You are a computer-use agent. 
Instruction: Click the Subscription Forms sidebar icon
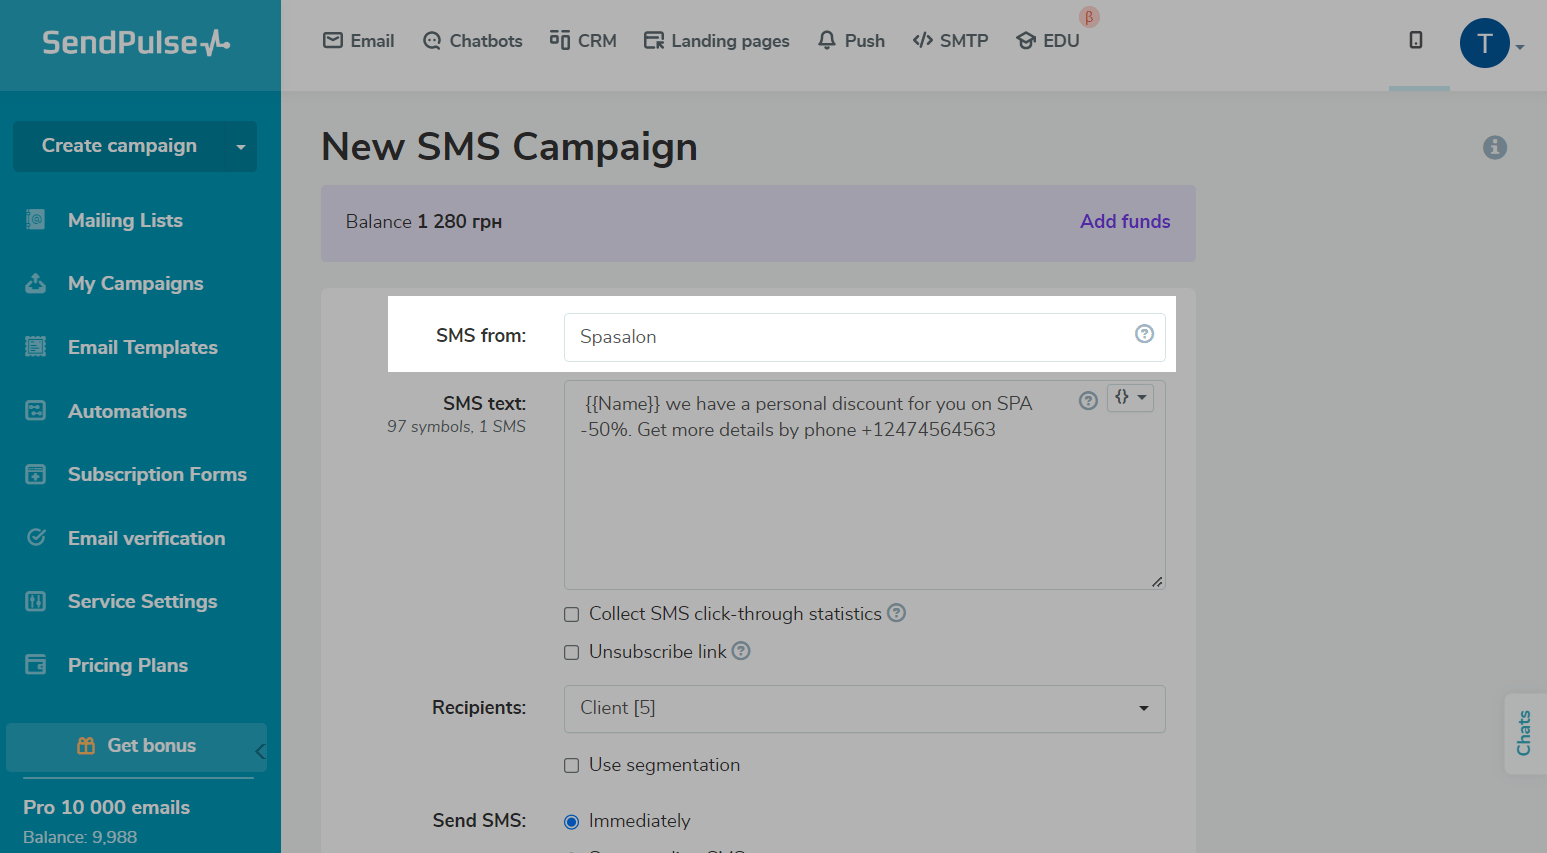pyautogui.click(x=35, y=474)
